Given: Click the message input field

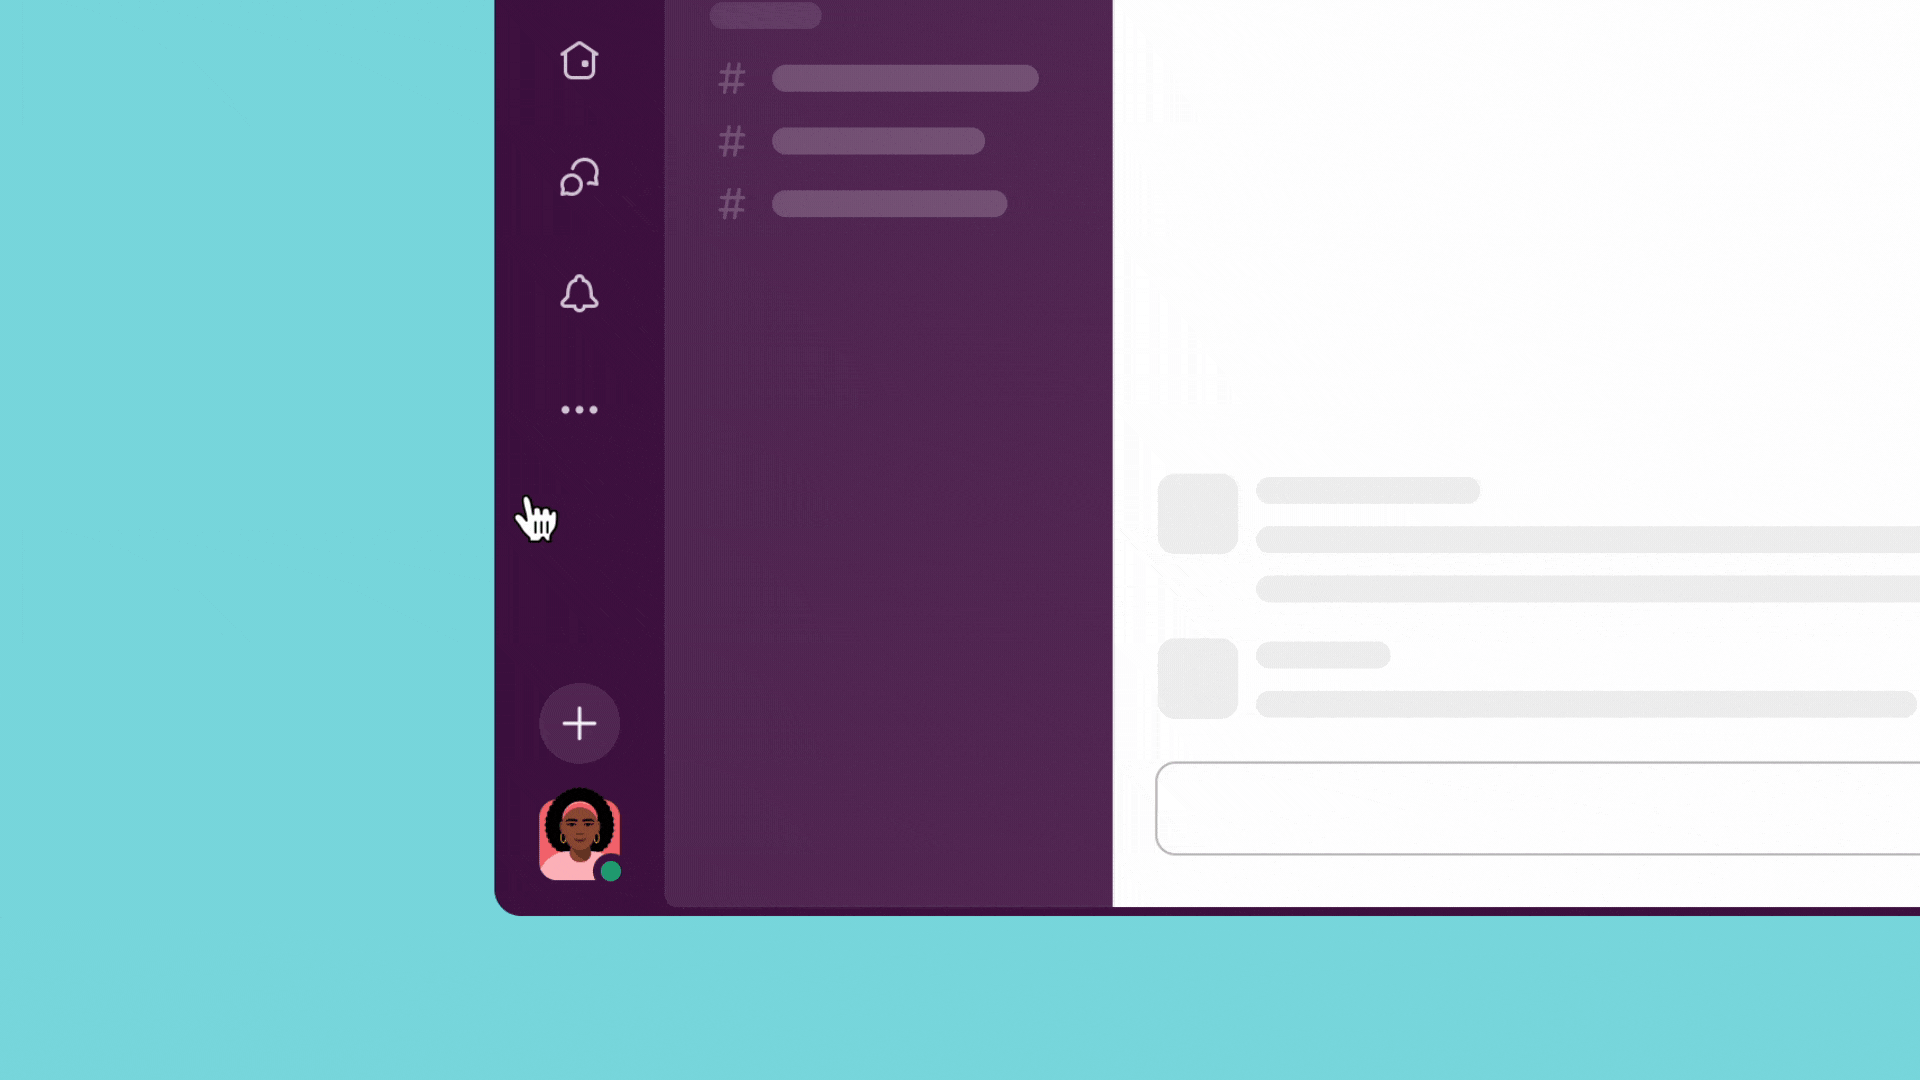Looking at the screenshot, I should point(1536,808).
